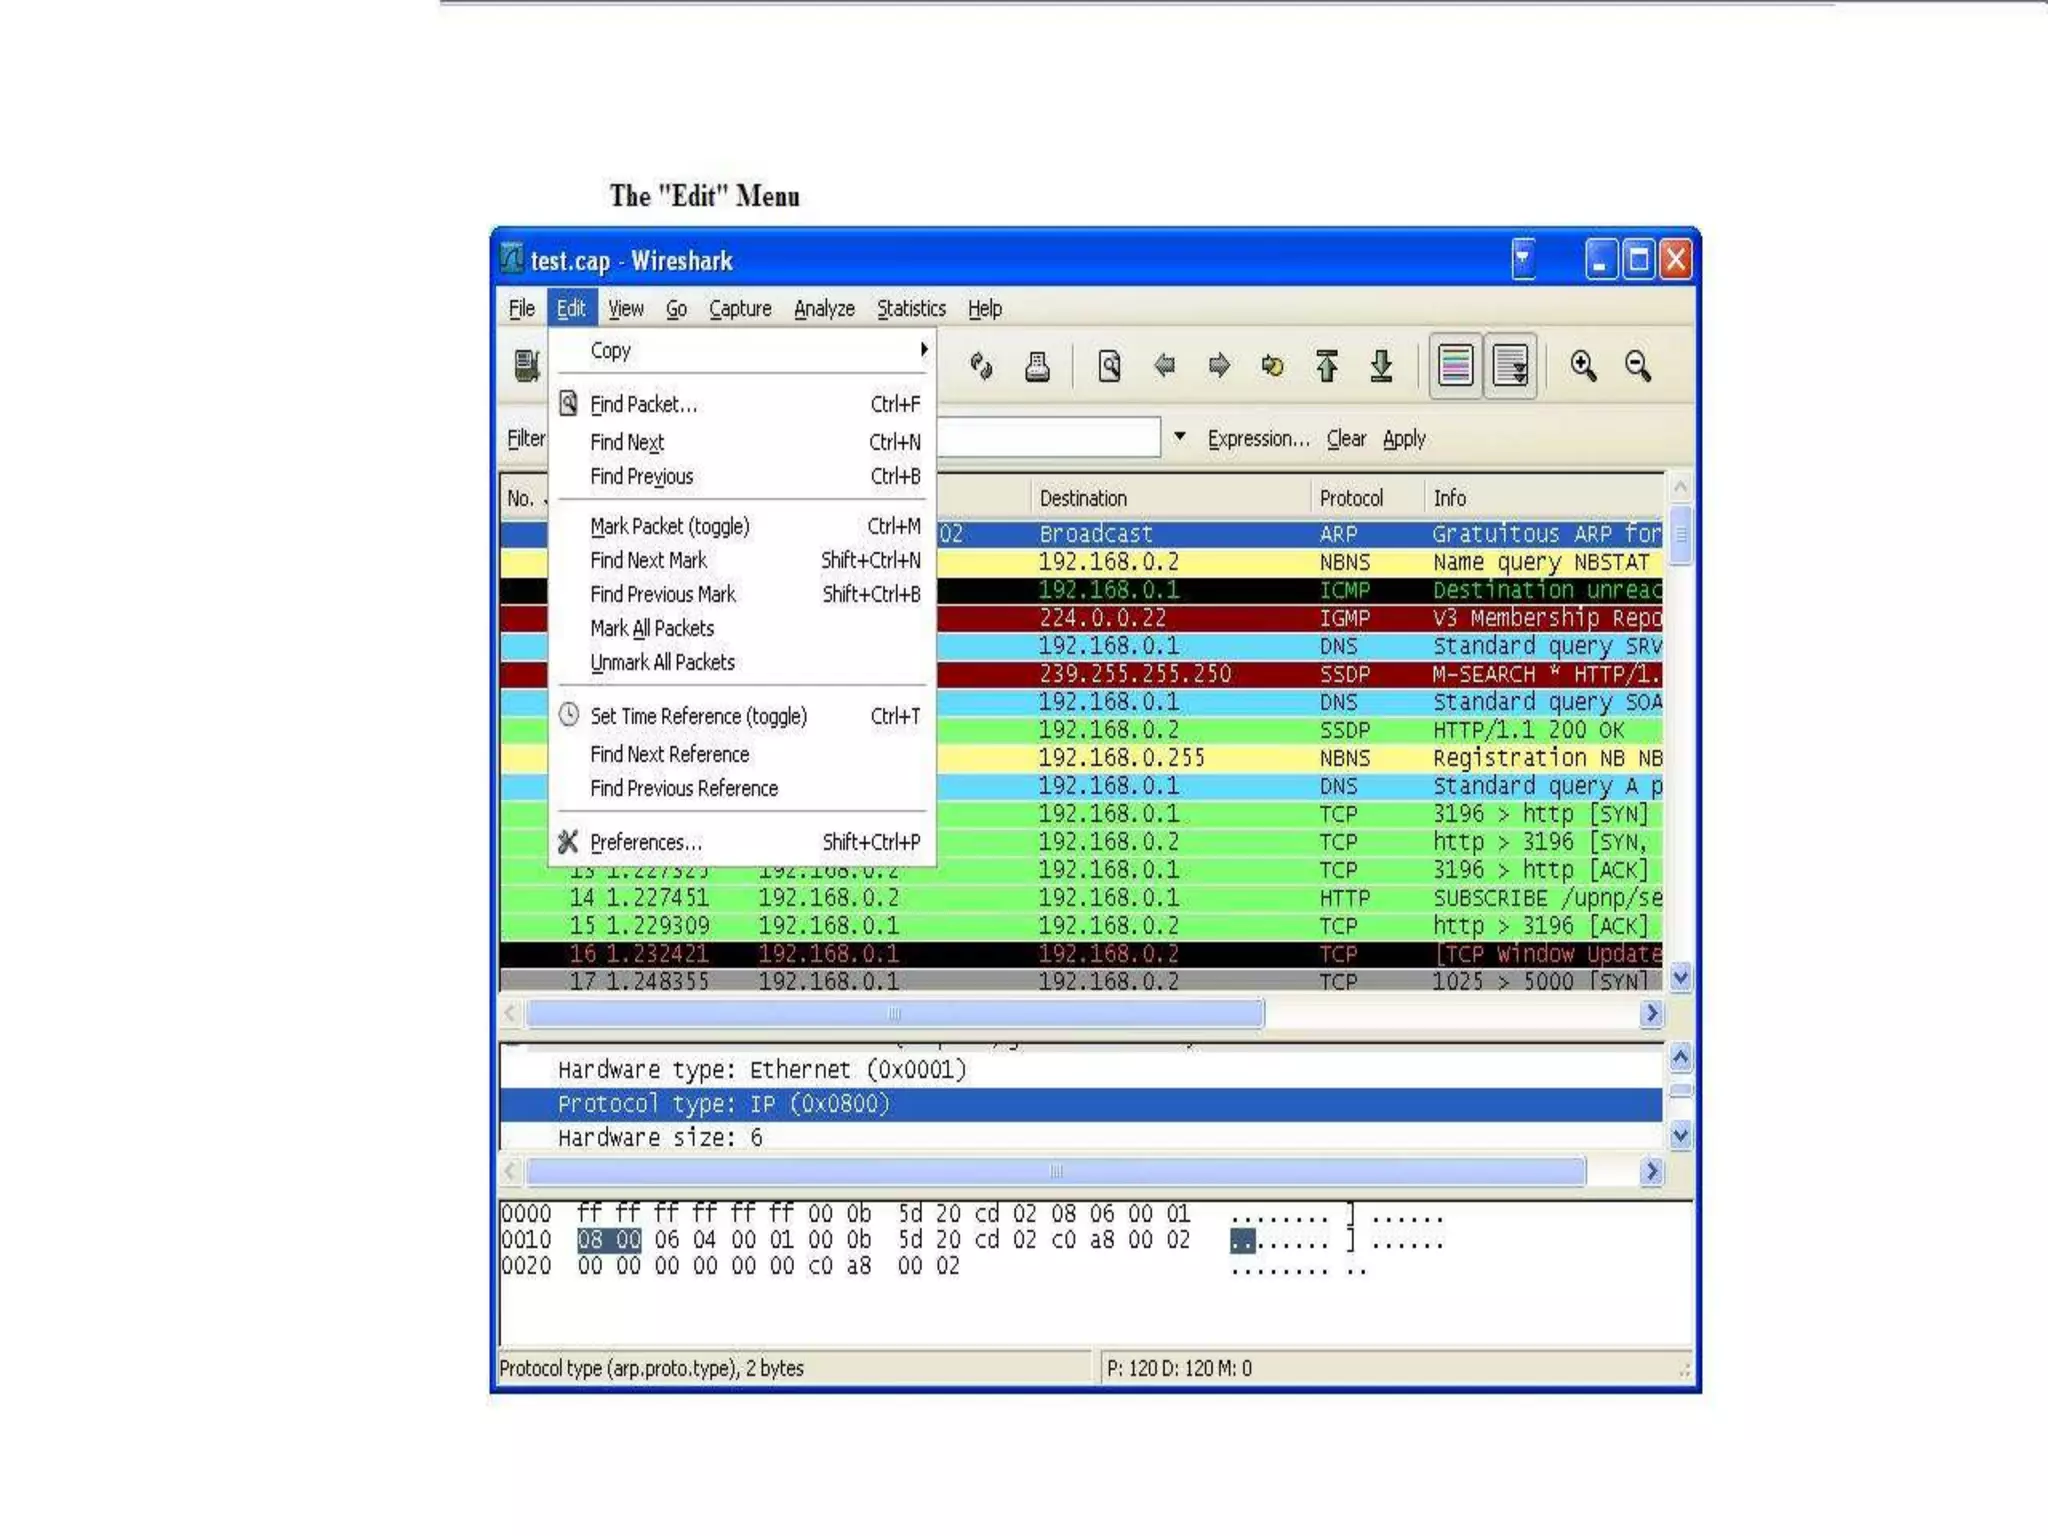Click the Reload capture file icon
This screenshot has width=2048, height=1536.
click(x=981, y=367)
